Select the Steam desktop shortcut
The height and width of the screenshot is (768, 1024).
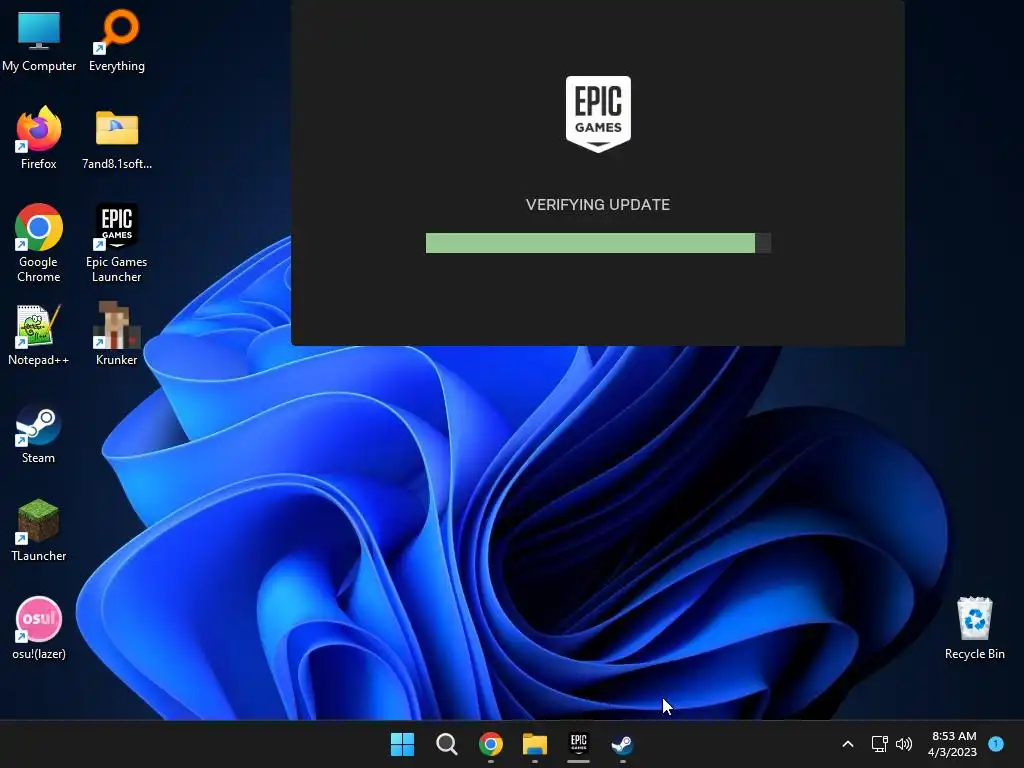coord(39,434)
